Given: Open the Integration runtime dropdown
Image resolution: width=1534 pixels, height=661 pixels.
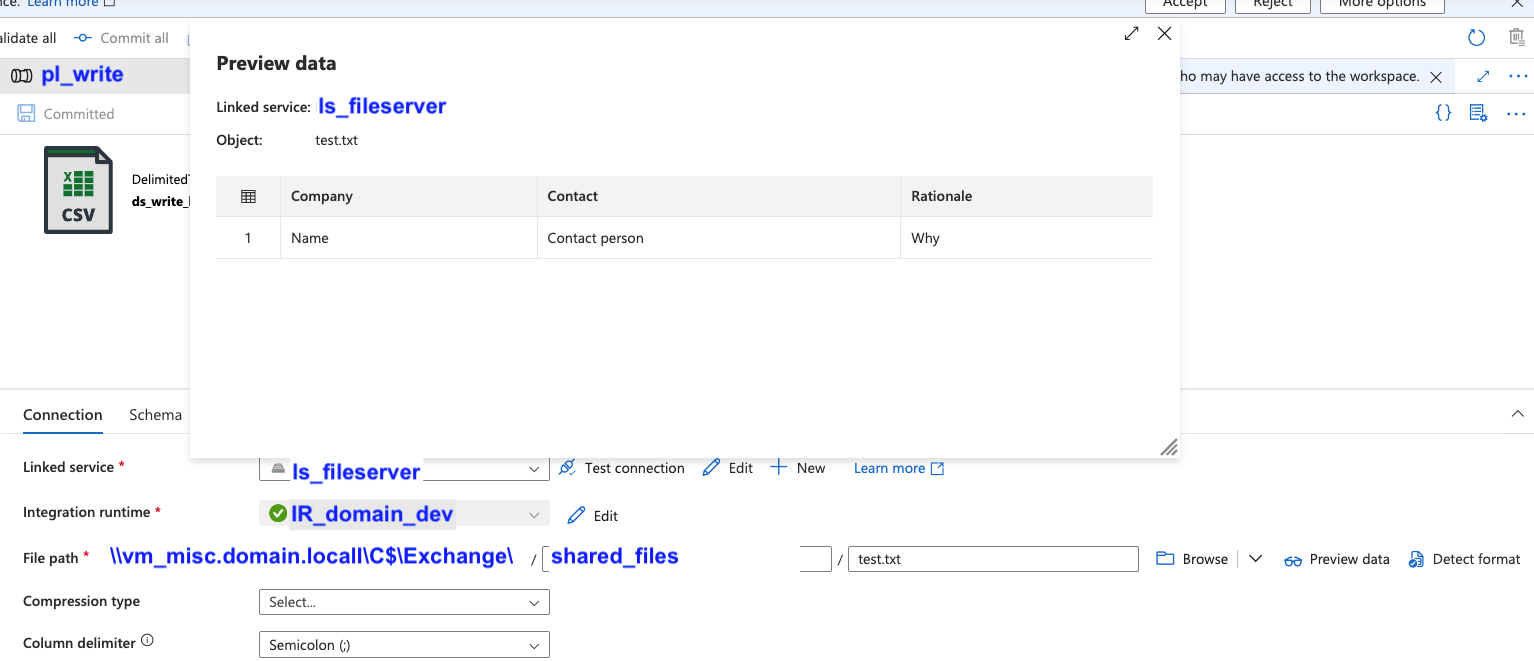Looking at the screenshot, I should [x=404, y=514].
